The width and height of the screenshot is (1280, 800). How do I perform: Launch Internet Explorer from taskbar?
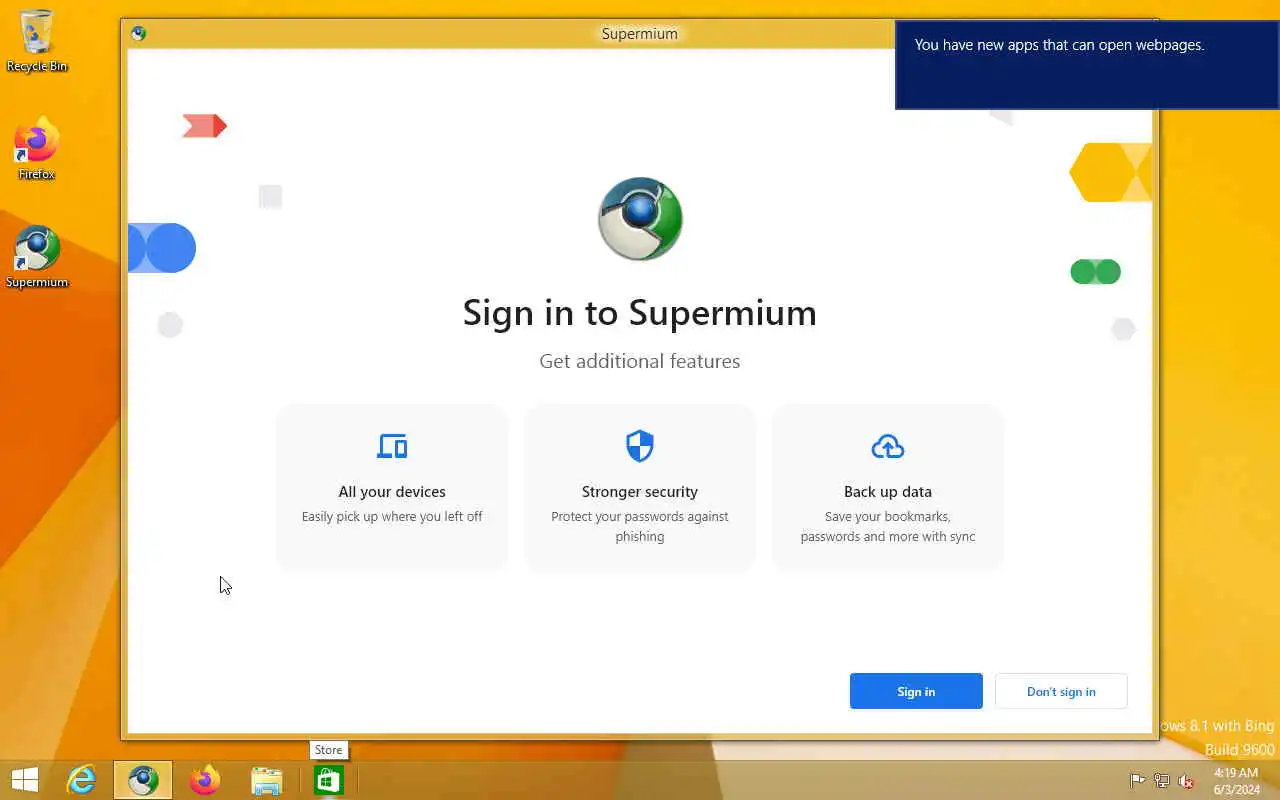click(x=81, y=780)
